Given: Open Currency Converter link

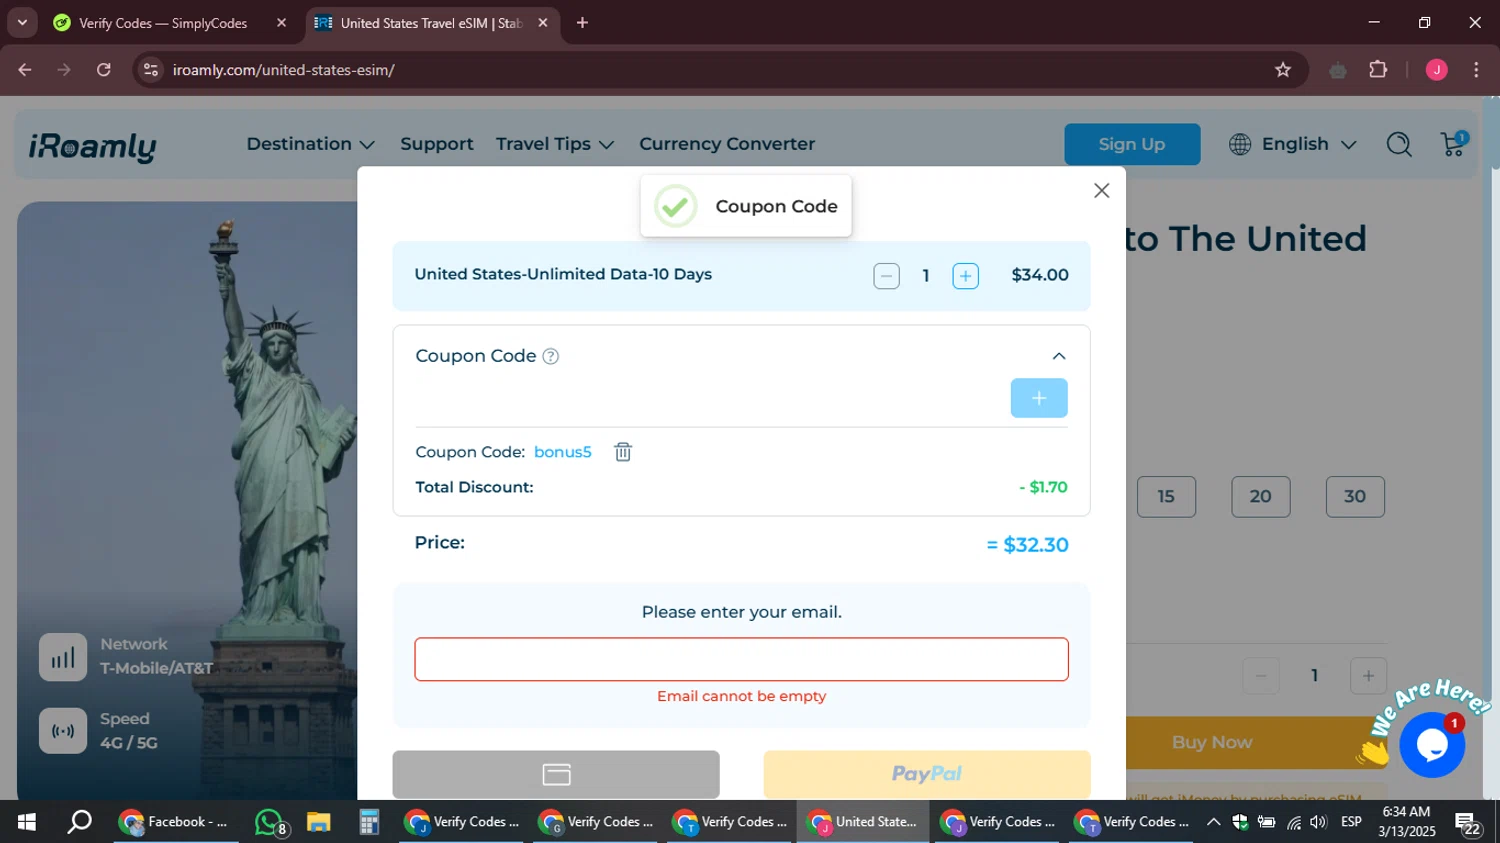Looking at the screenshot, I should pyautogui.click(x=727, y=144).
